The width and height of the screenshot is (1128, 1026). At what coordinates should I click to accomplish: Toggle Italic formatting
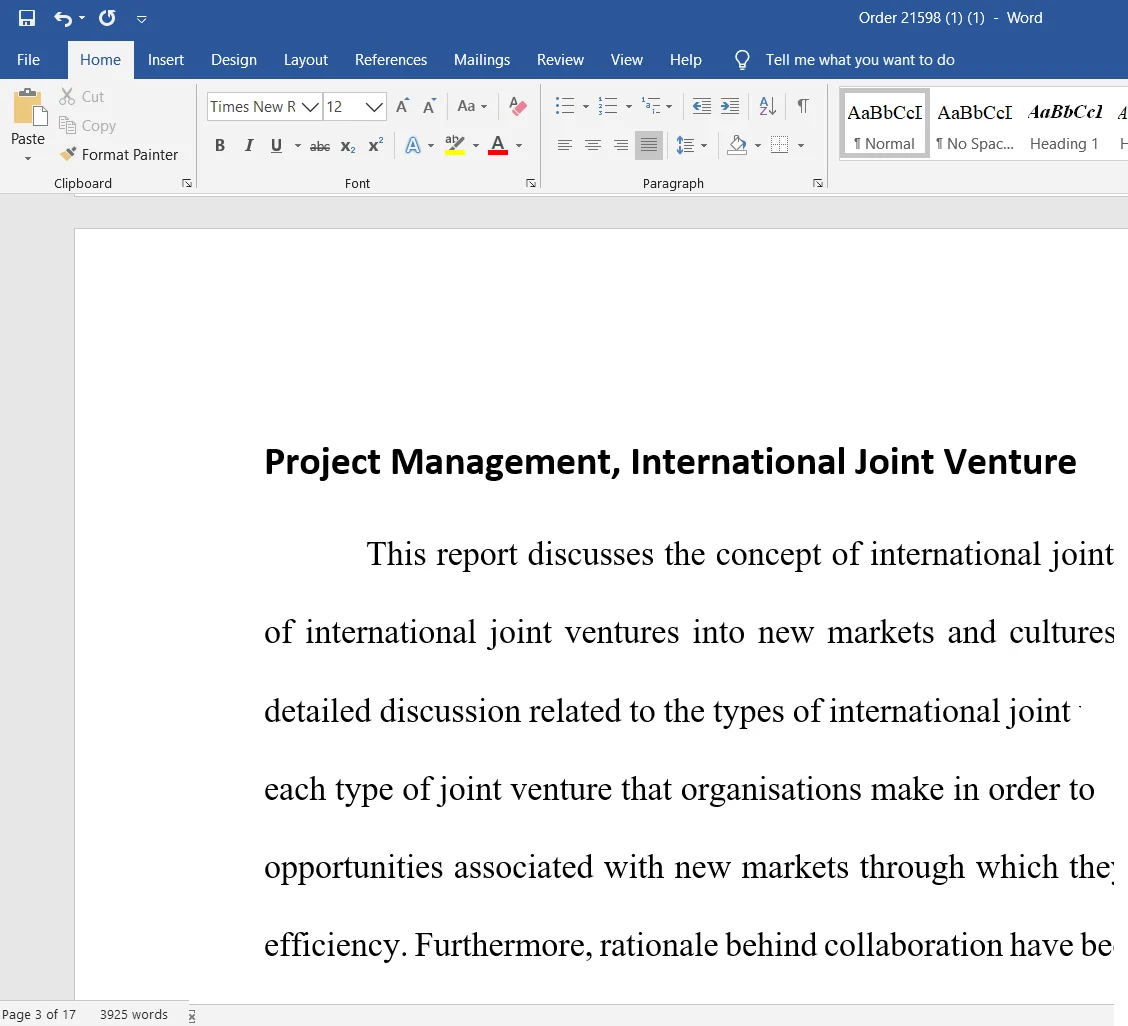click(x=248, y=145)
